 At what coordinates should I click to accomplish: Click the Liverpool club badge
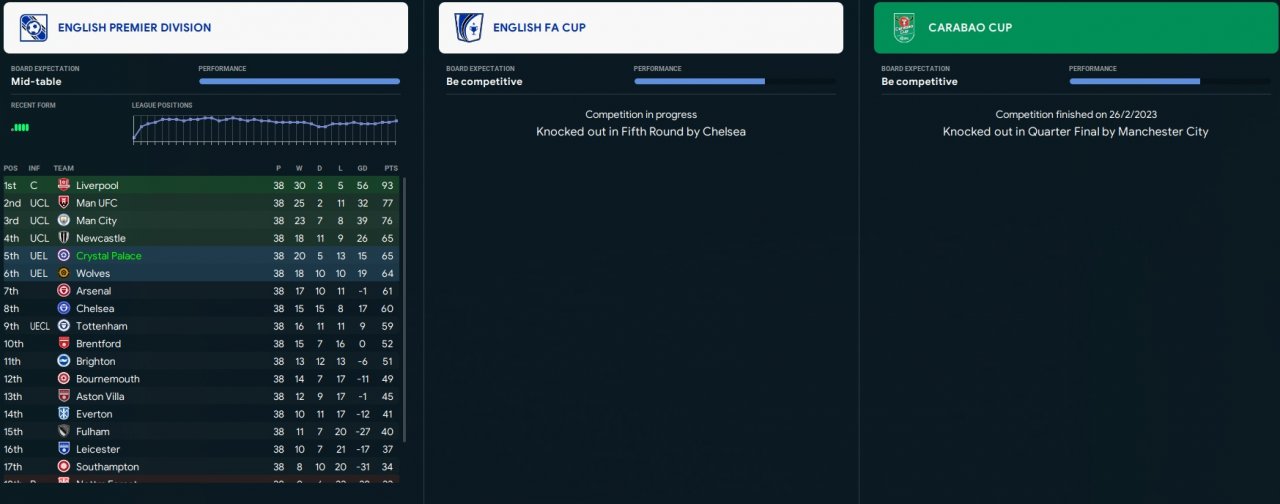(64, 186)
